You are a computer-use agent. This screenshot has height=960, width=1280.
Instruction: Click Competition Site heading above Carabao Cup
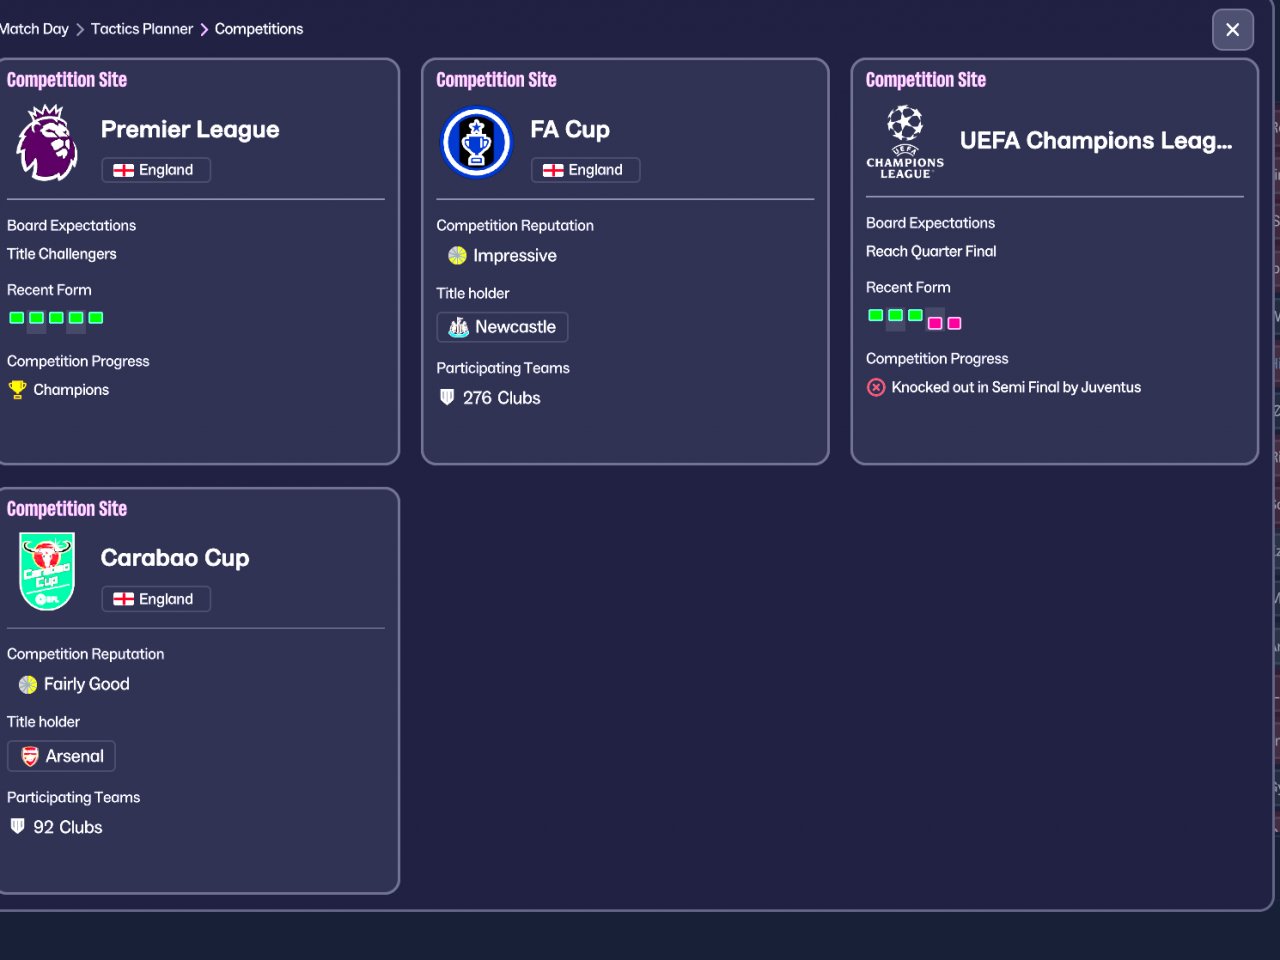67,509
